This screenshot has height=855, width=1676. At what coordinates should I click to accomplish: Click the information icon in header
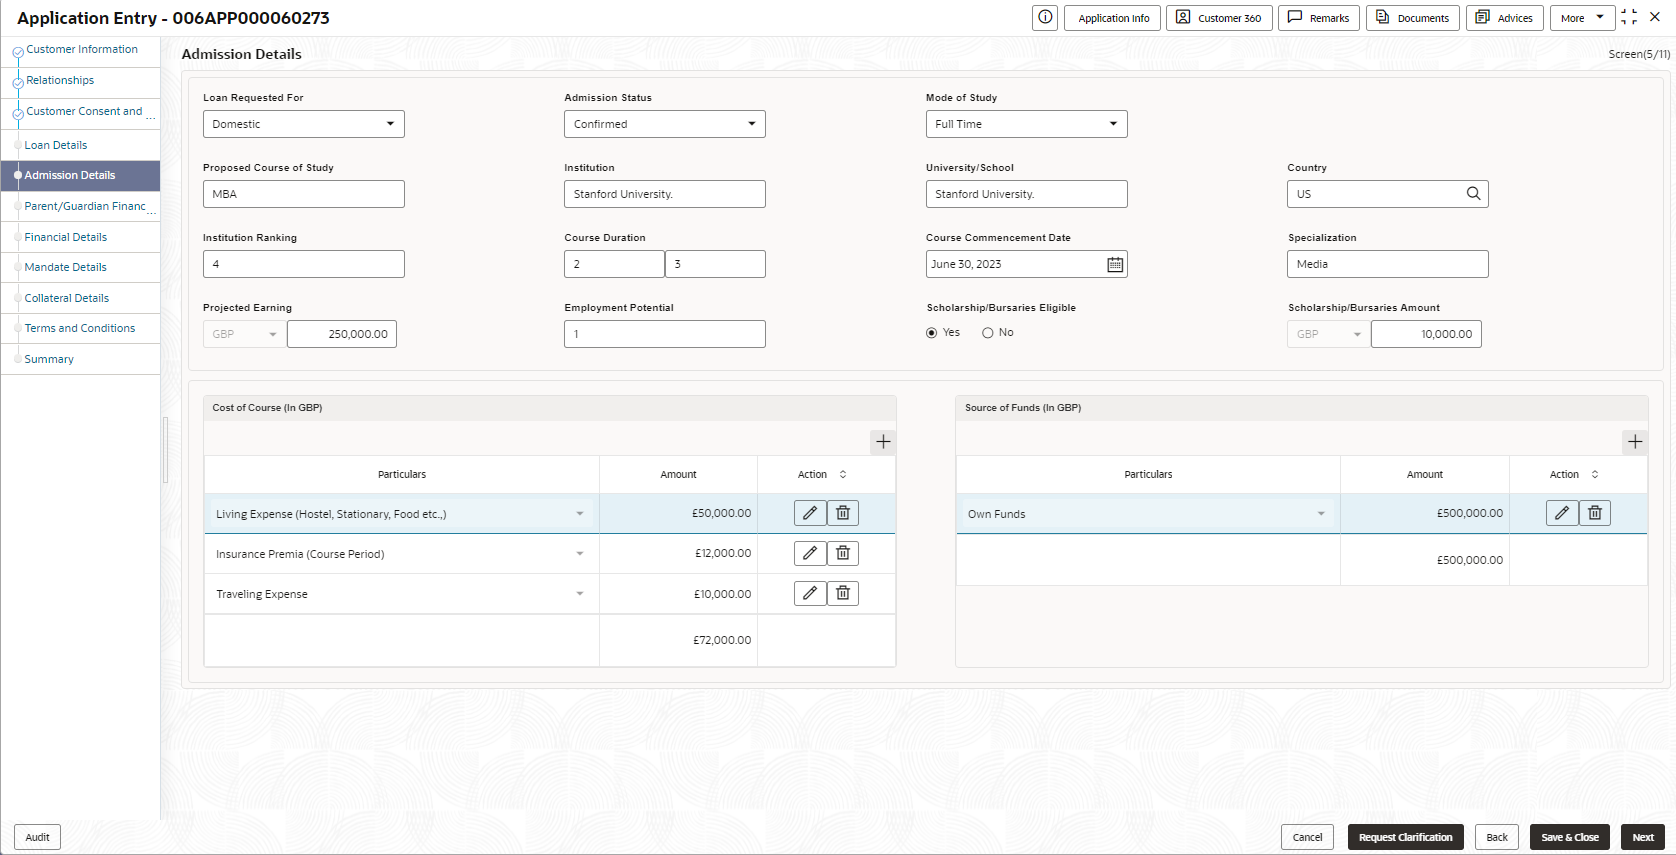1045,17
